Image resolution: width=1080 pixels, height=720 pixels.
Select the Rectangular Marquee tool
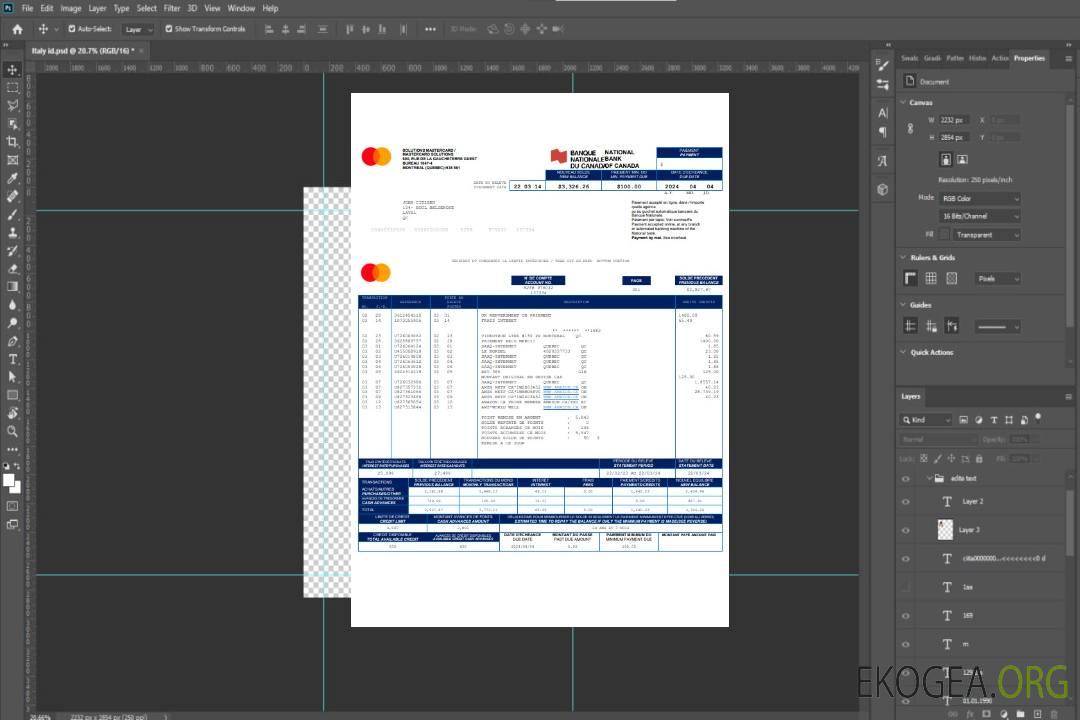coord(12,88)
